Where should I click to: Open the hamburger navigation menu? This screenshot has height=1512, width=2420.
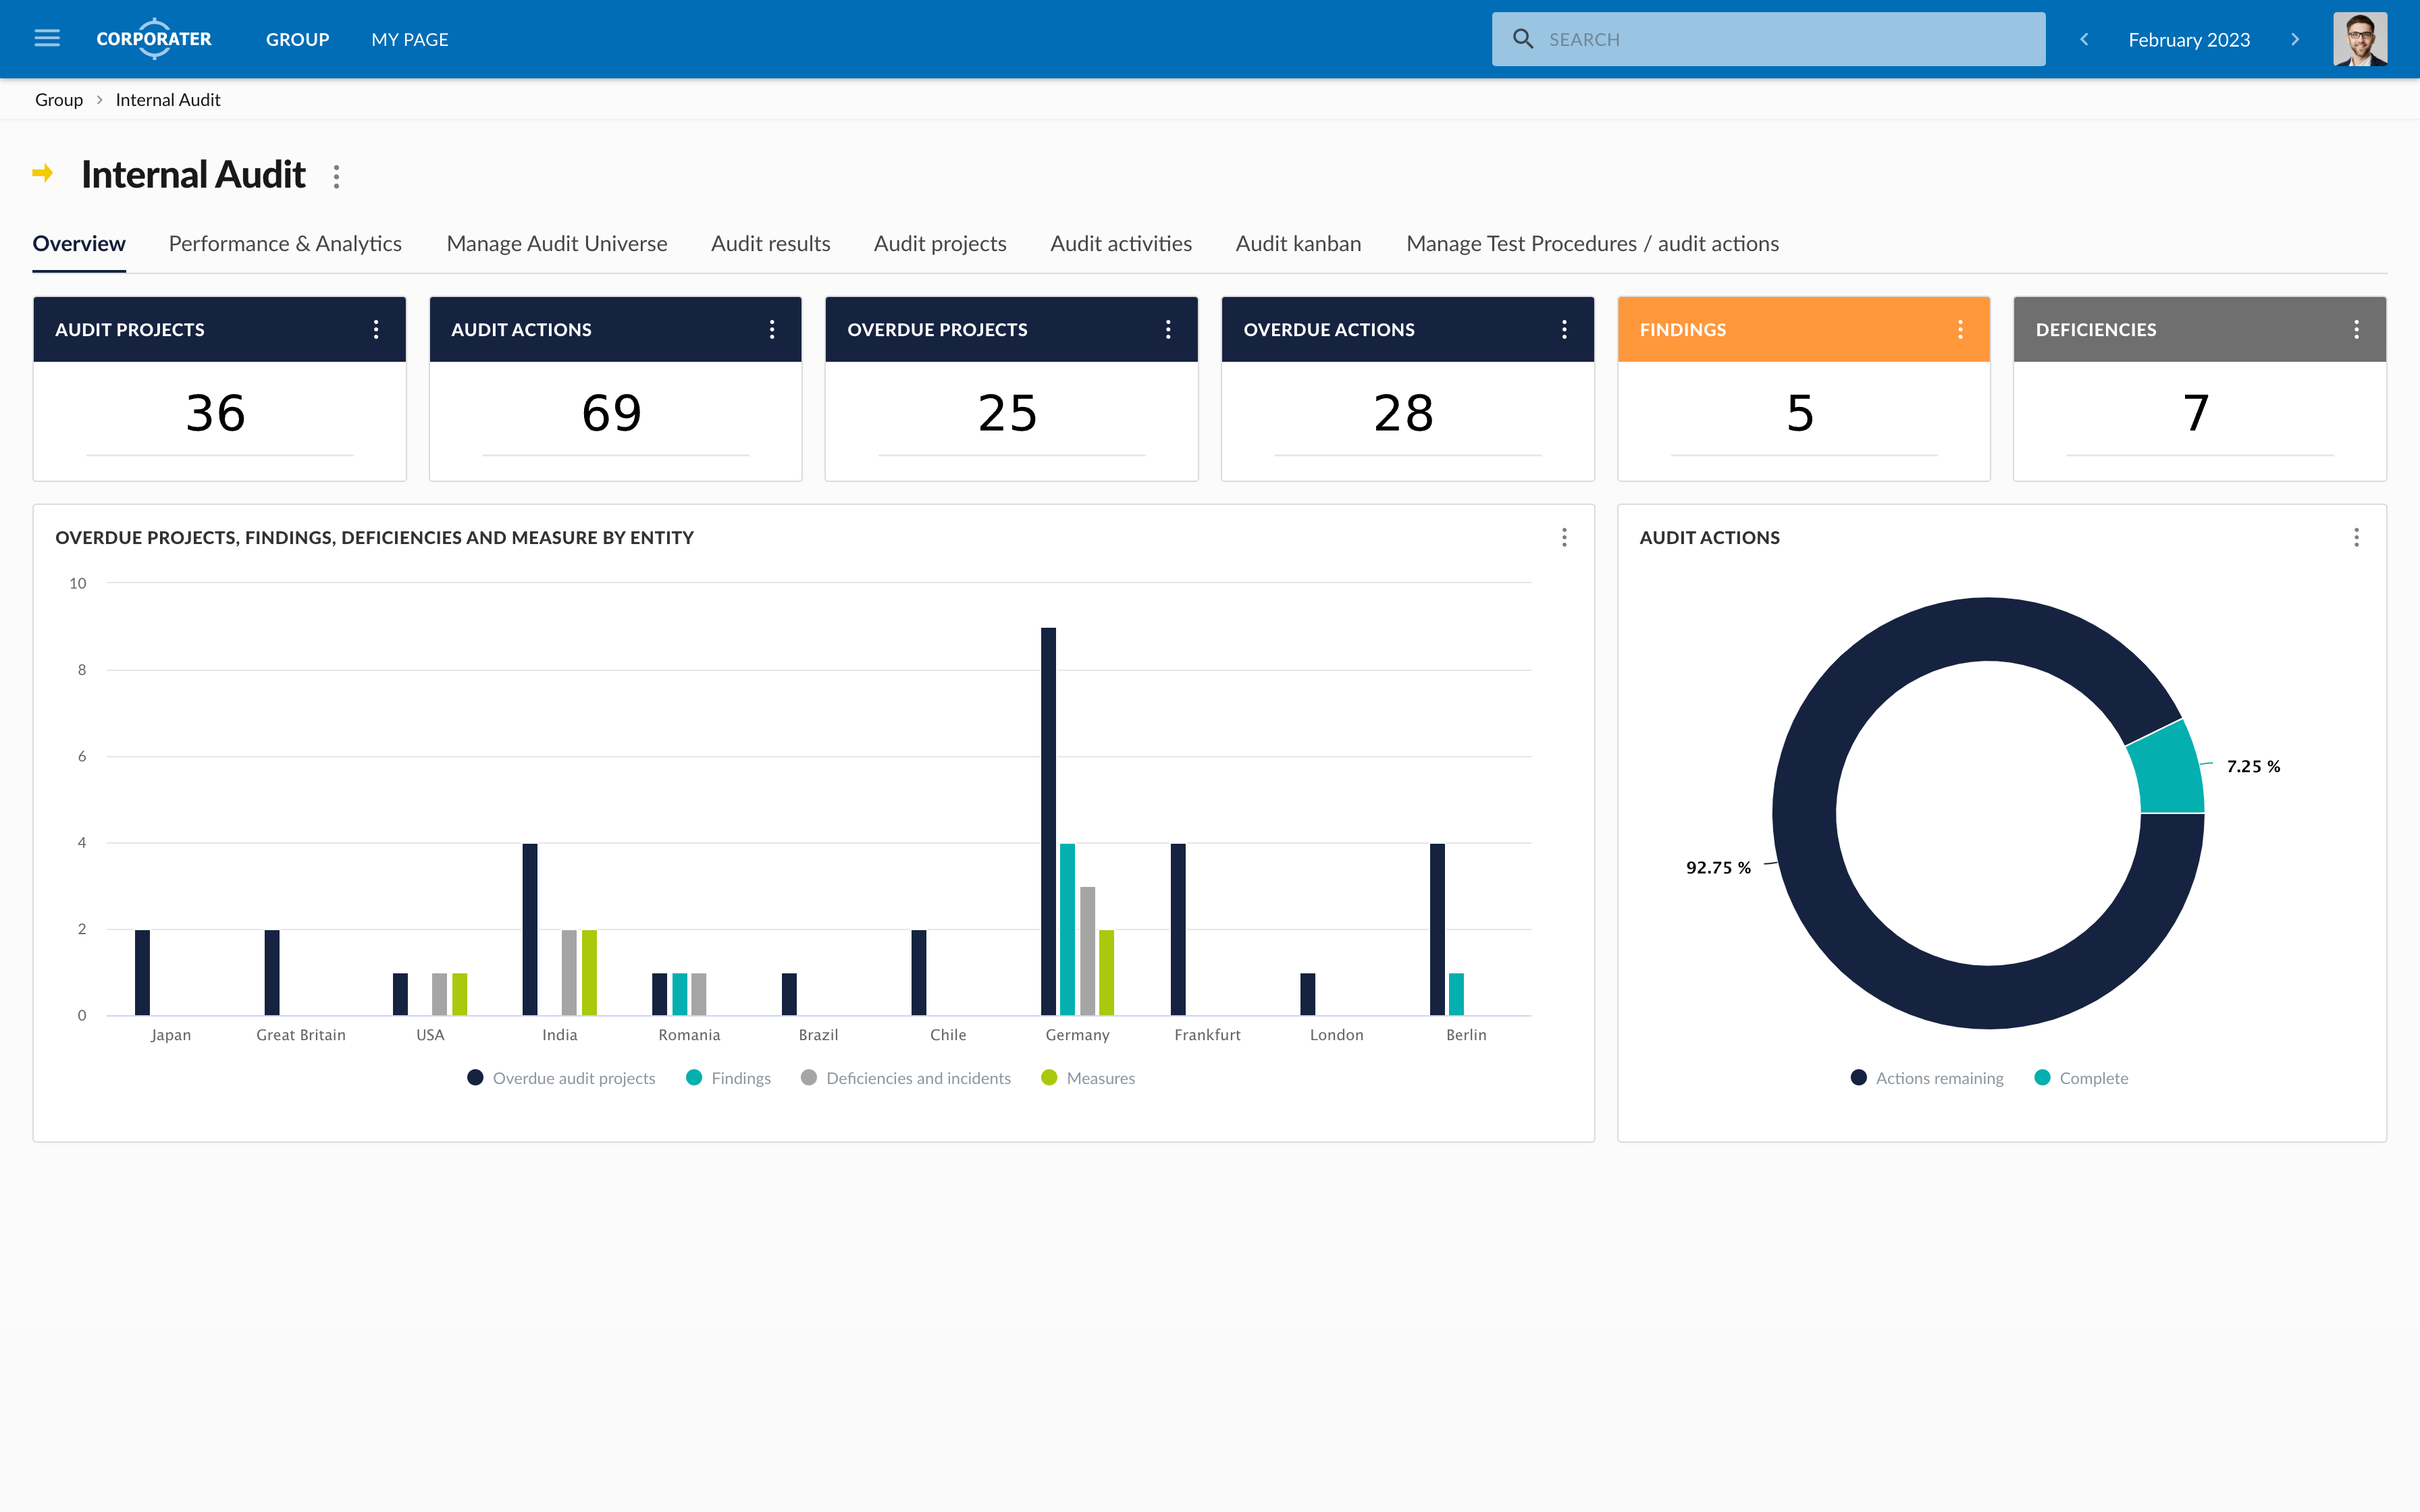(46, 38)
